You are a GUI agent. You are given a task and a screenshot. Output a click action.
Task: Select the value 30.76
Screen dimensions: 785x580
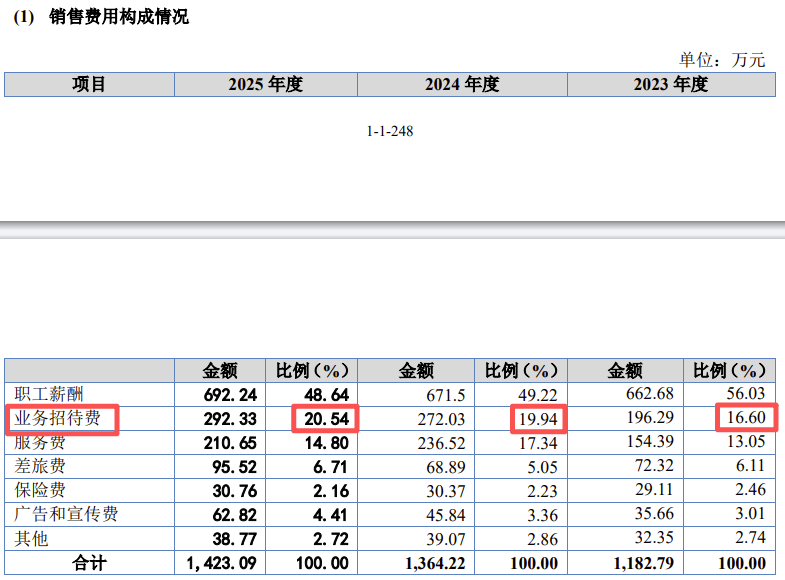point(234,491)
